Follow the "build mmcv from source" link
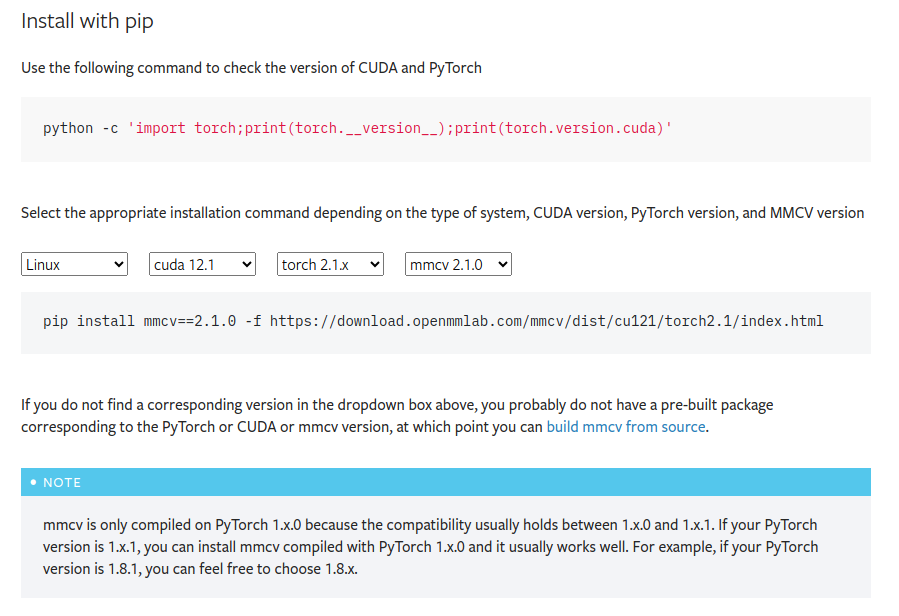This screenshot has height=616, width=899. [x=626, y=427]
